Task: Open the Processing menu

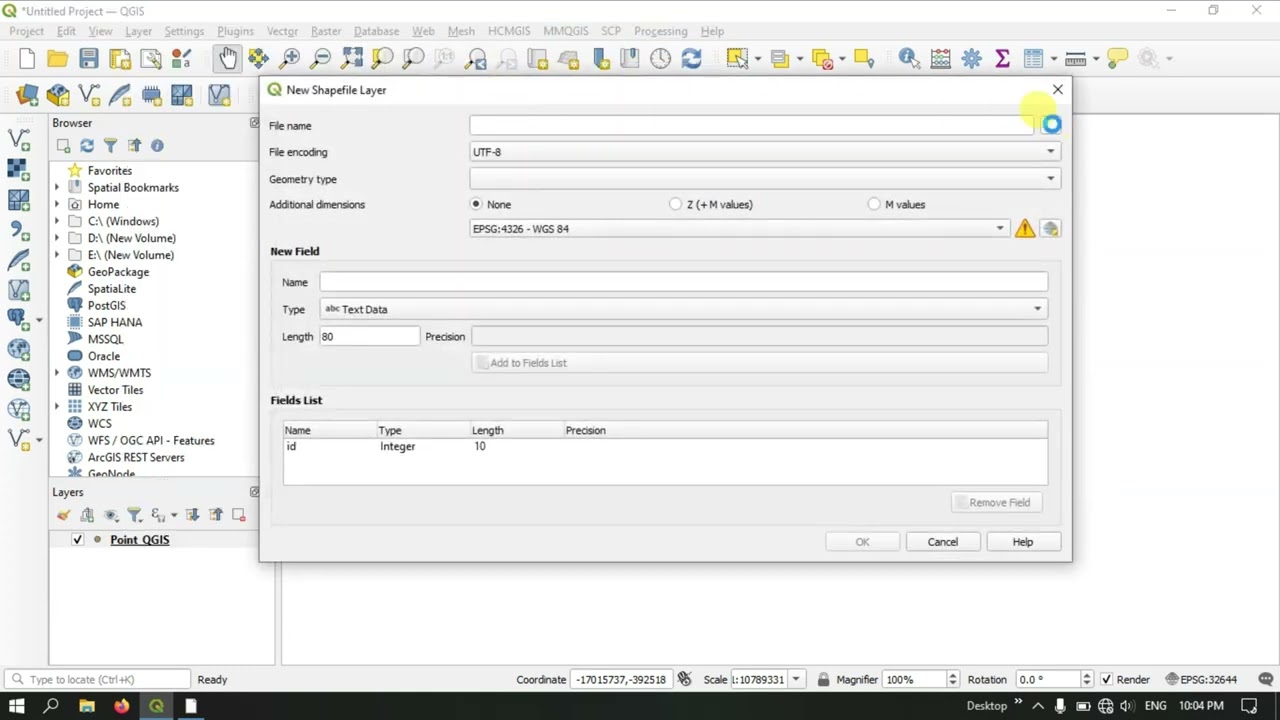Action: (x=660, y=31)
